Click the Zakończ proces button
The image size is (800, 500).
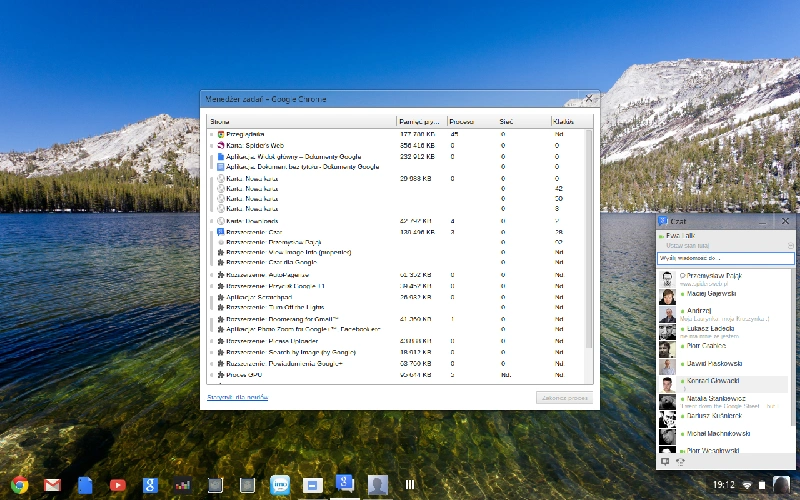coord(564,397)
